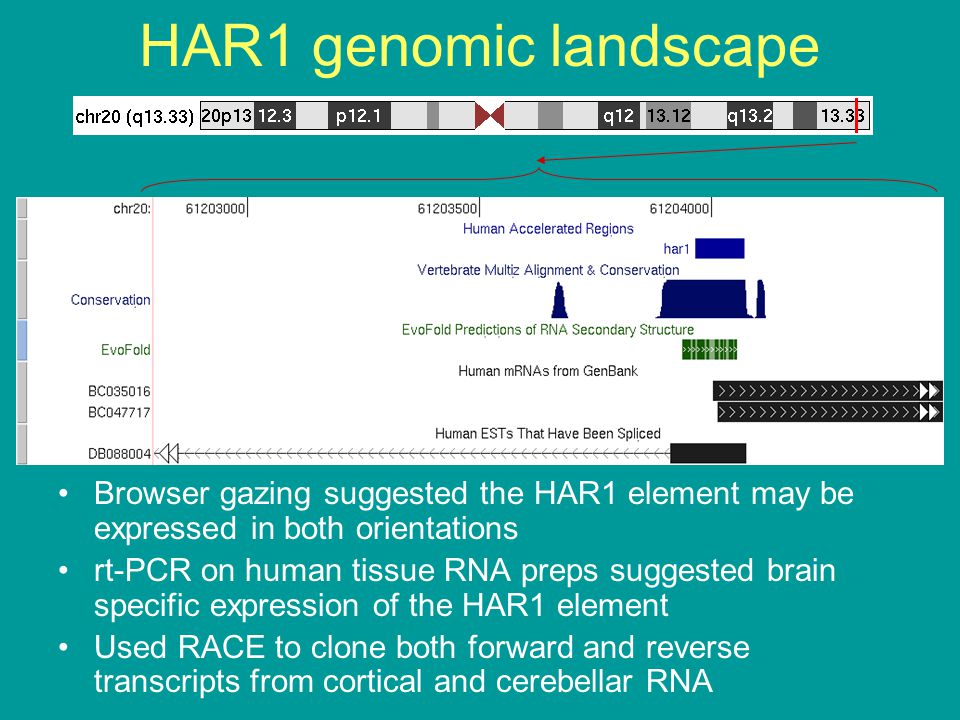
Task: Open Human mRNAs from GenBank track title
Action: pyautogui.click(x=548, y=371)
